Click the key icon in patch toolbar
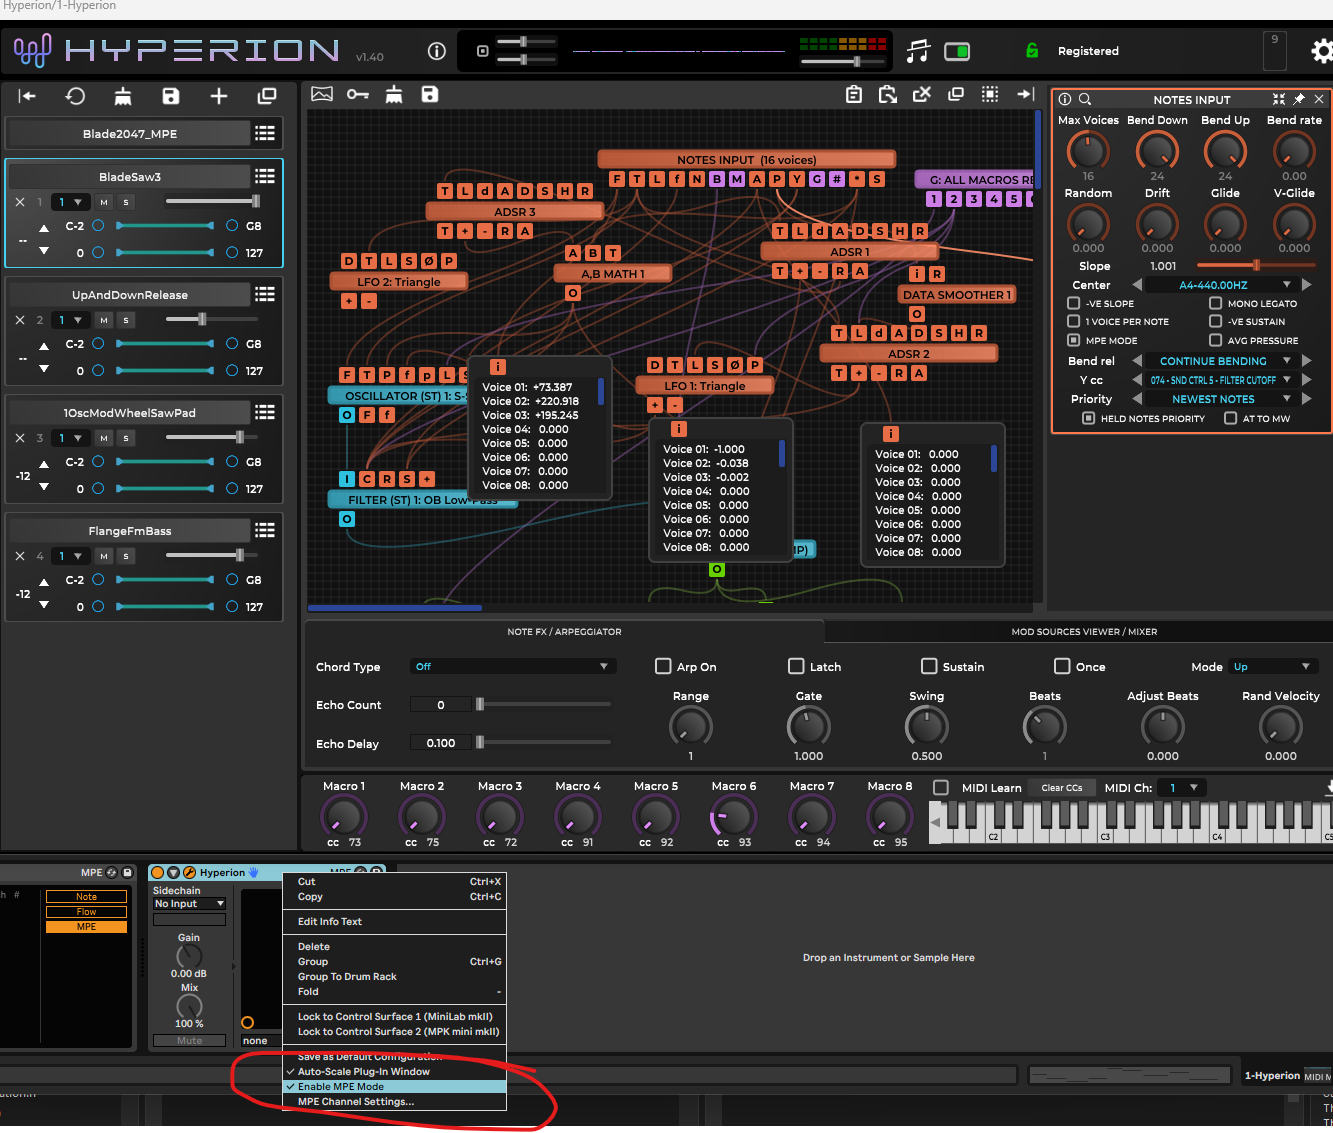1333x1133 pixels. coord(358,94)
